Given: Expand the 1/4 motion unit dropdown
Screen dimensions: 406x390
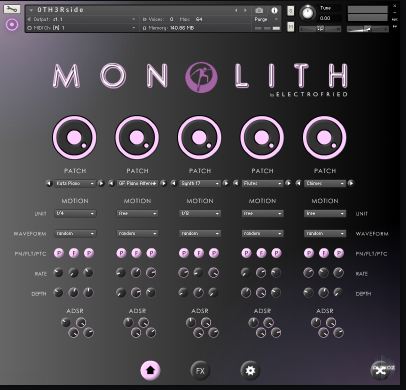Looking at the screenshot, I should tap(75, 213).
